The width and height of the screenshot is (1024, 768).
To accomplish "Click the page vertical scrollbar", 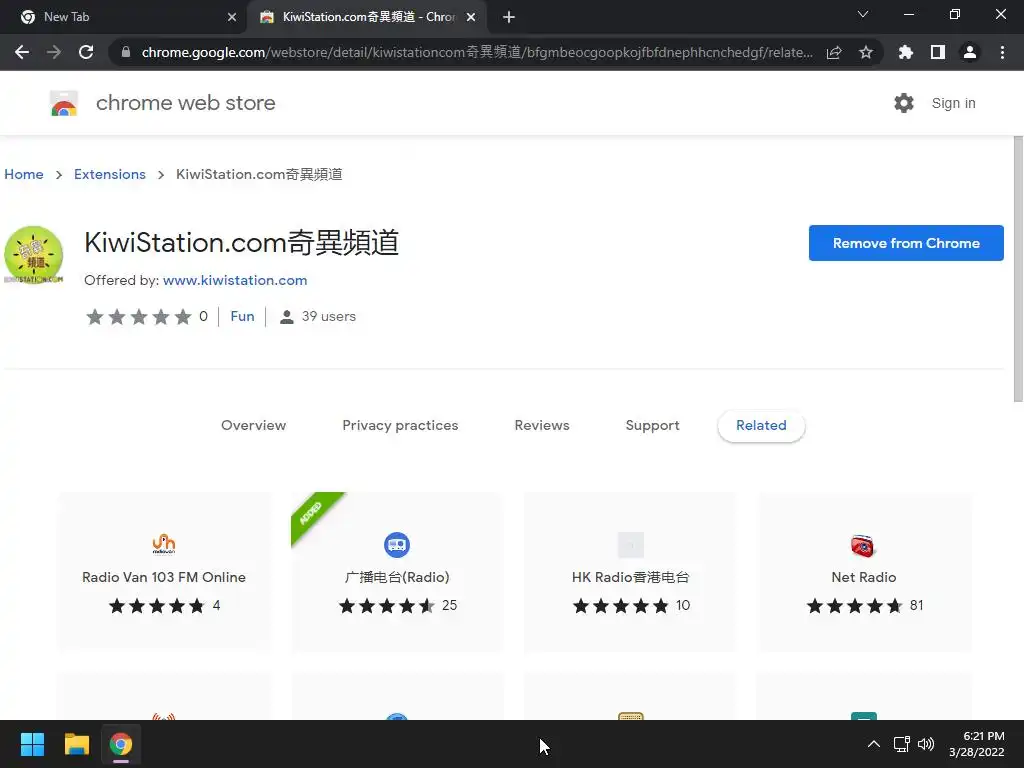I will pos(1018,268).
